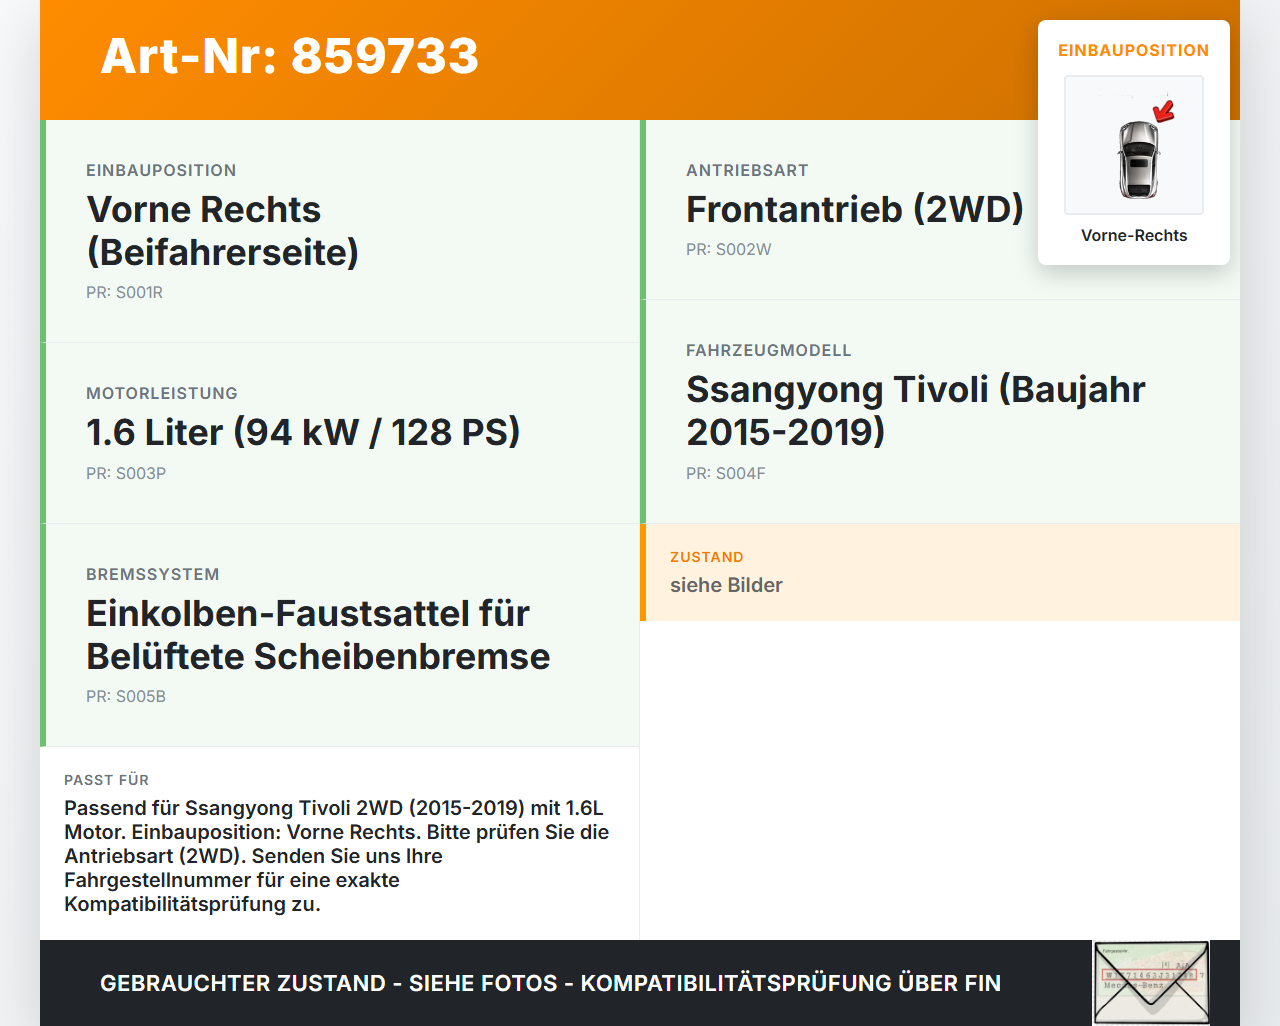Click the orange EINBAUPOSITION card title
Viewport: 1280px width, 1026px height.
tap(1134, 50)
